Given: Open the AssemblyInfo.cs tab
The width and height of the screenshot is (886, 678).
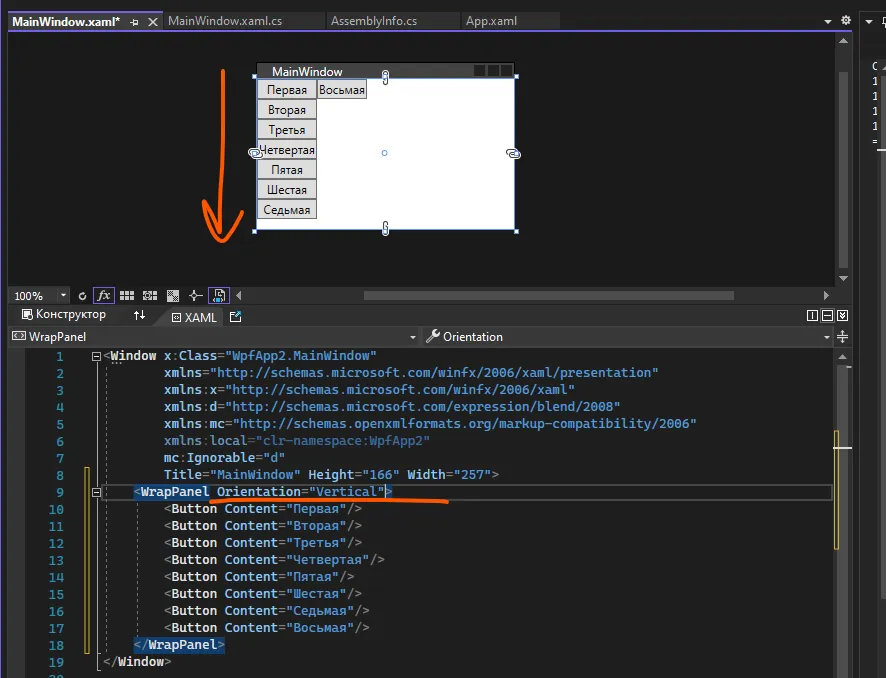Looking at the screenshot, I should click(373, 21).
